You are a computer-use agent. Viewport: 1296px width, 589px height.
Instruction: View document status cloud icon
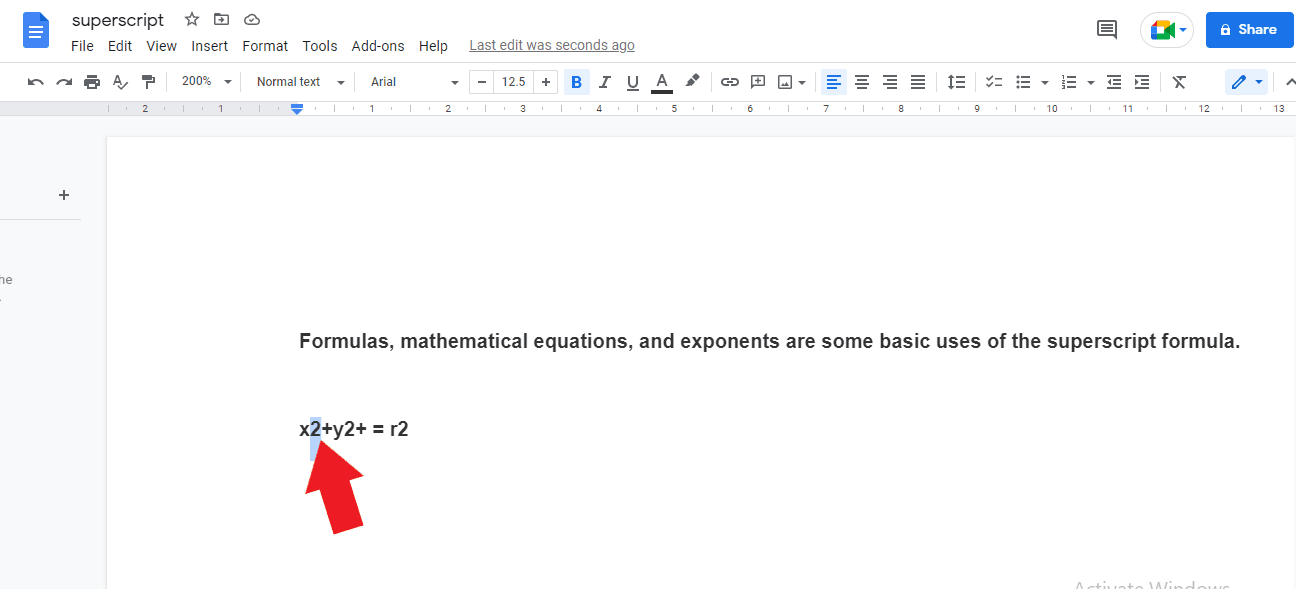click(x=252, y=19)
